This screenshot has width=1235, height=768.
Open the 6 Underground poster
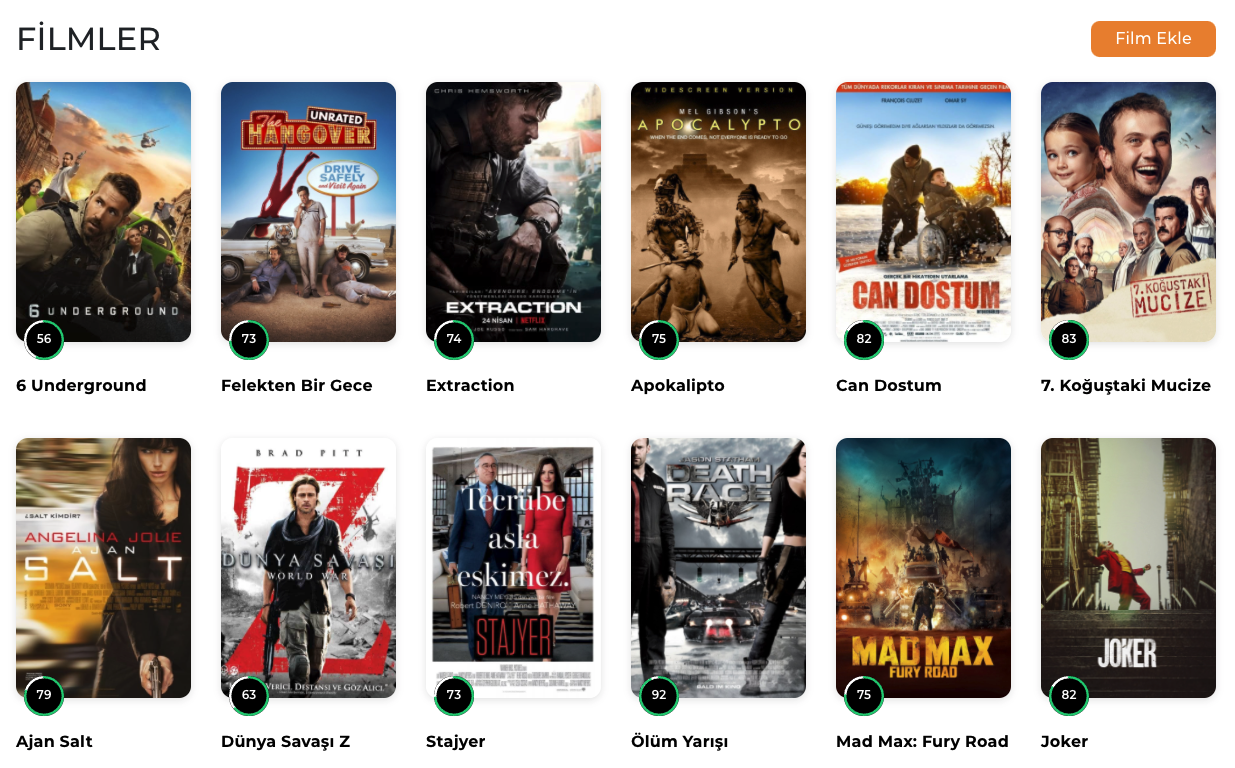103,212
